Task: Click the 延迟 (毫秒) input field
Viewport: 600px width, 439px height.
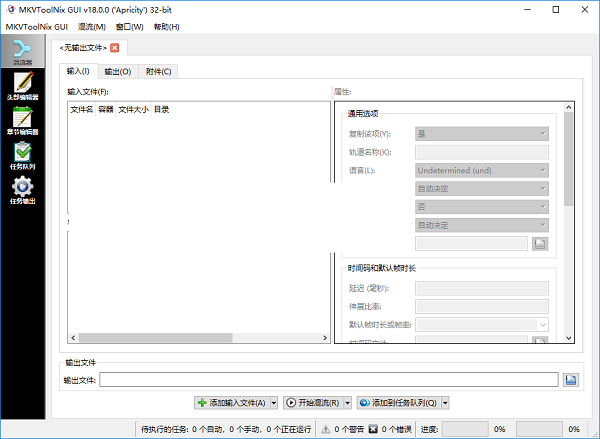Action: coord(482,288)
